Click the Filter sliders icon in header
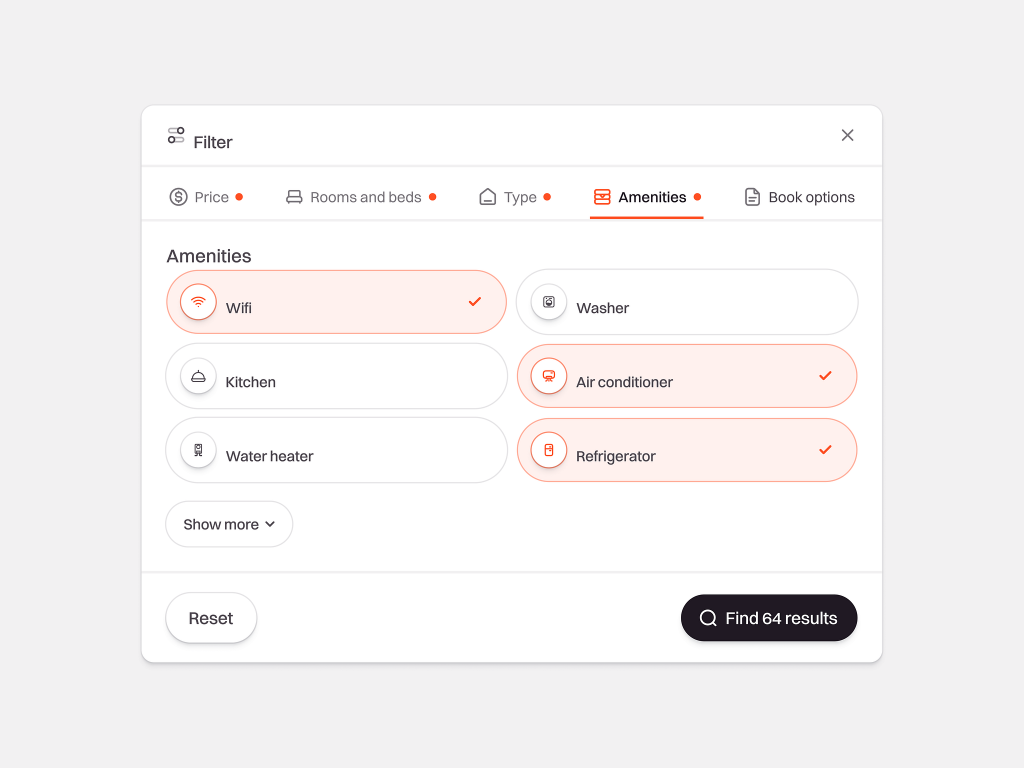1024x768 pixels. 176,135
